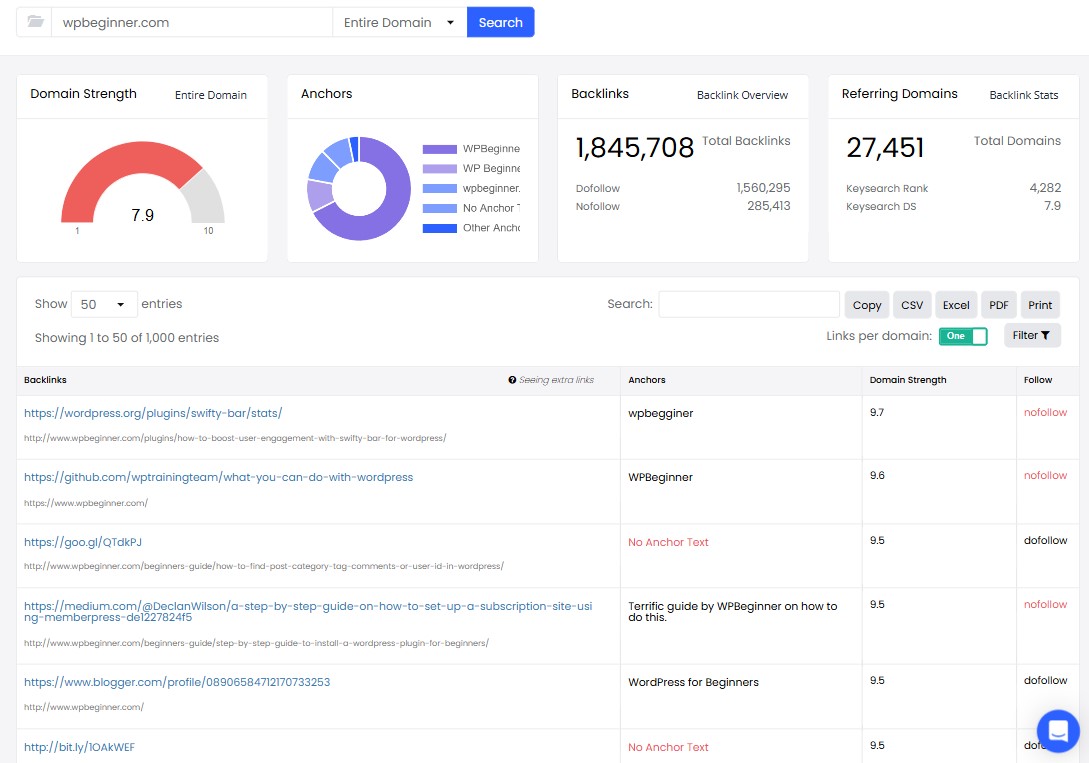Click the 'wpbegginer' anchor text cell
This screenshot has width=1089, height=763.
pyautogui.click(x=660, y=413)
